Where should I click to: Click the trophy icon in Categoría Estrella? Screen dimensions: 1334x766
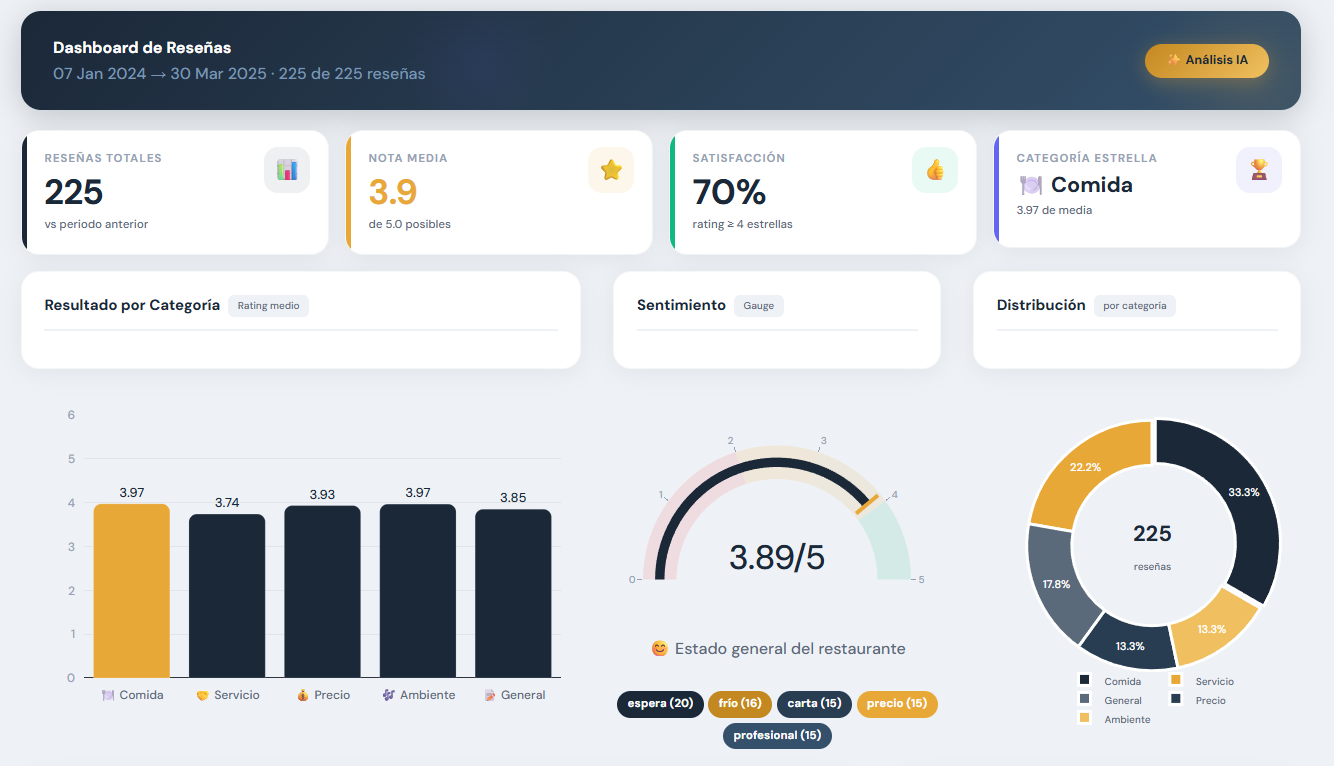[x=1259, y=170]
